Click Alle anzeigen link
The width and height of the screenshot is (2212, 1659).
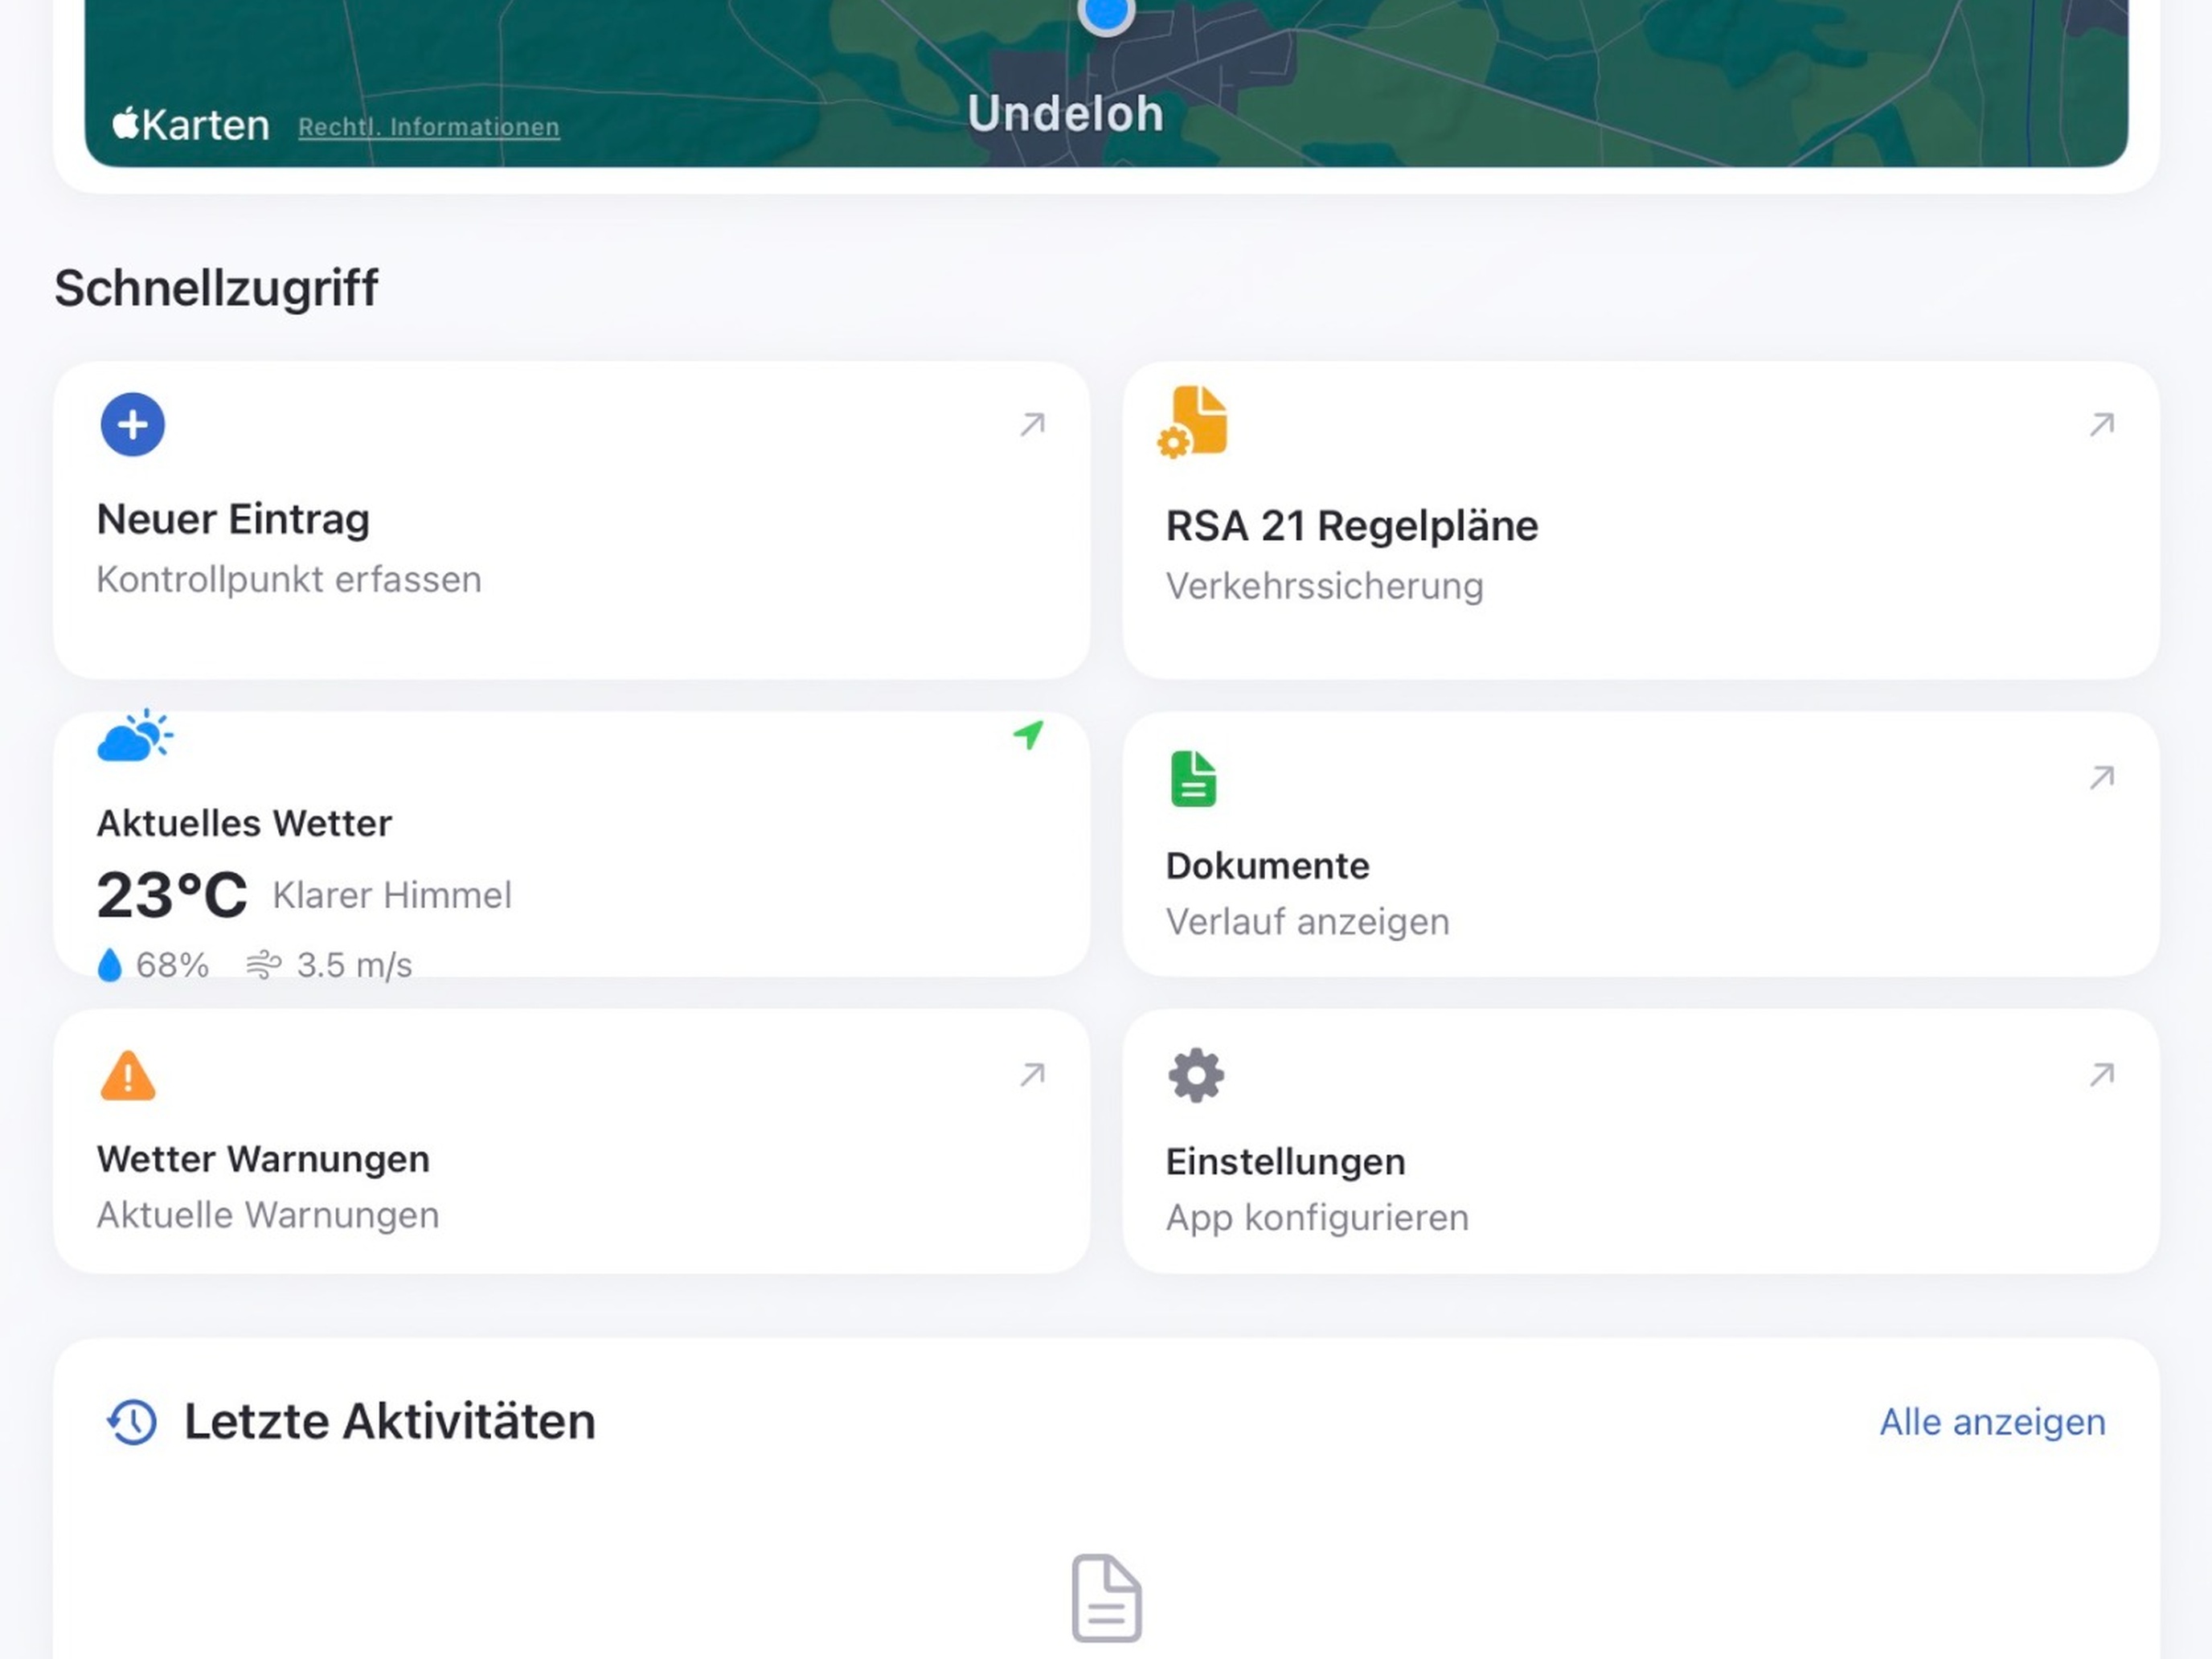click(1993, 1422)
